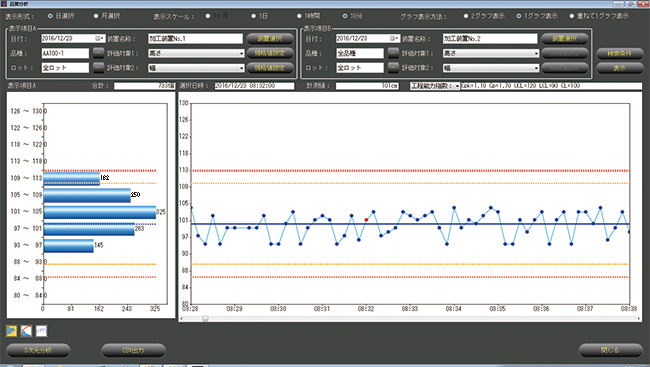Click the ellipsis button beside 全品種 in panel B
Viewport: 650px width, 367px height.
[393, 53]
